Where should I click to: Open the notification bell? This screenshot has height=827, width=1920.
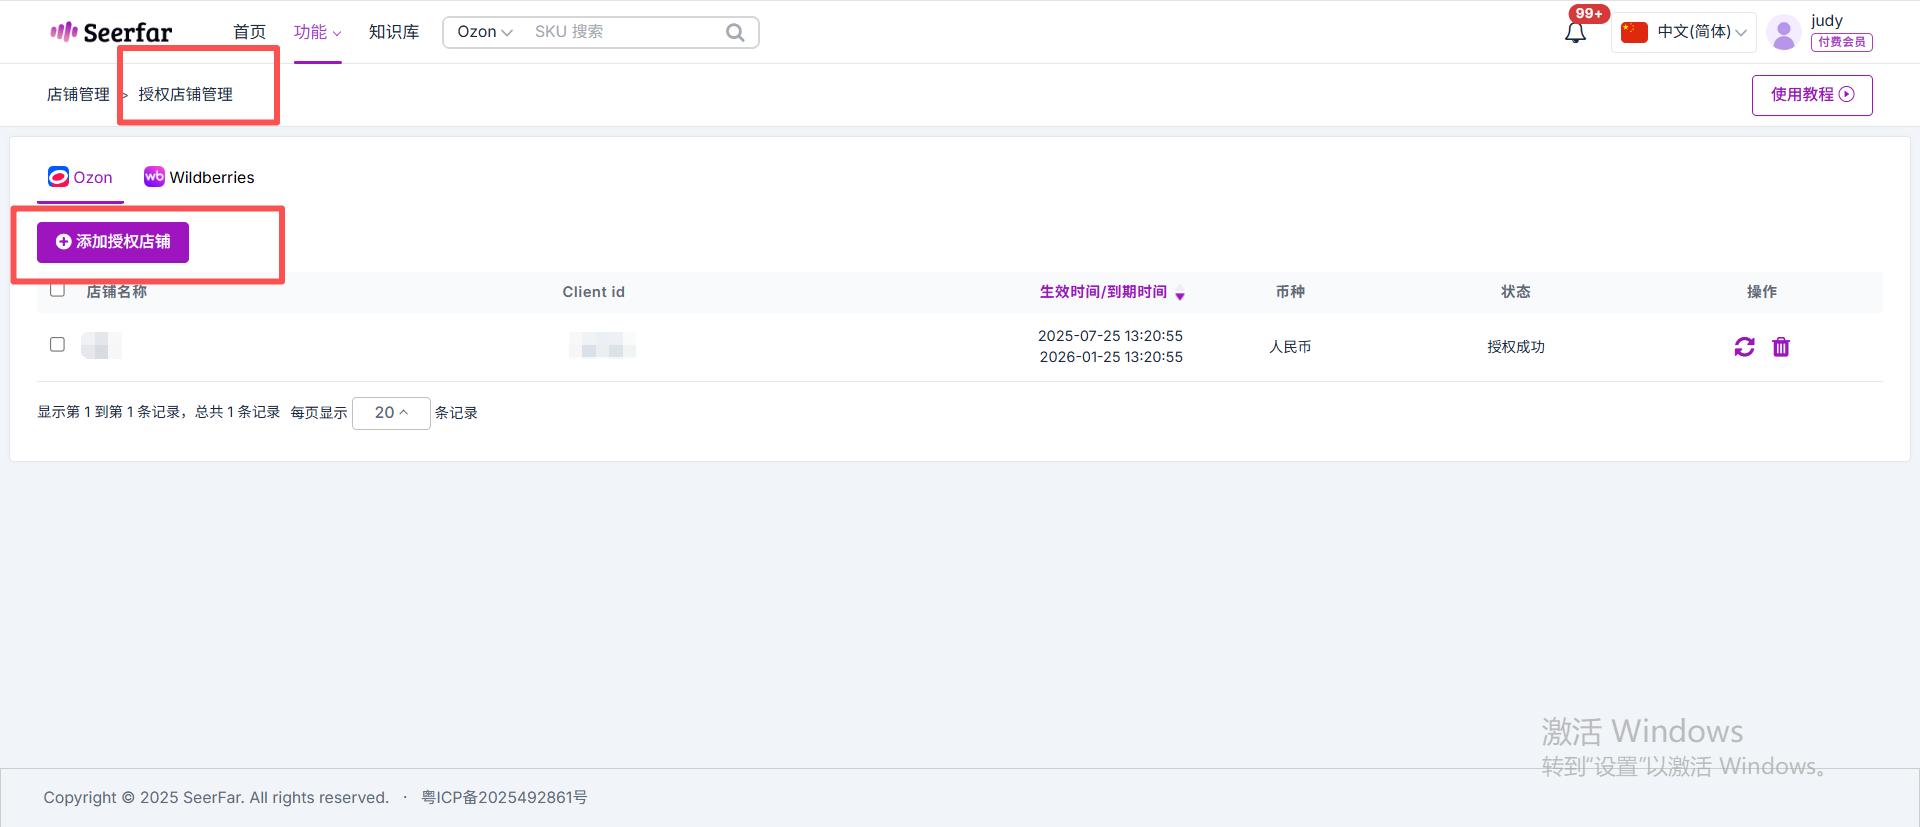[1575, 33]
